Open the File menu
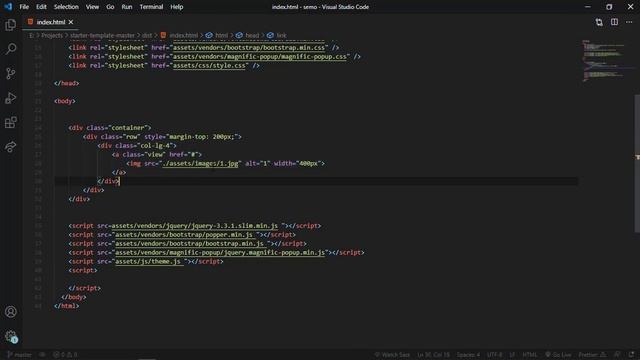Viewport: 640px width, 360px height. [24, 7]
